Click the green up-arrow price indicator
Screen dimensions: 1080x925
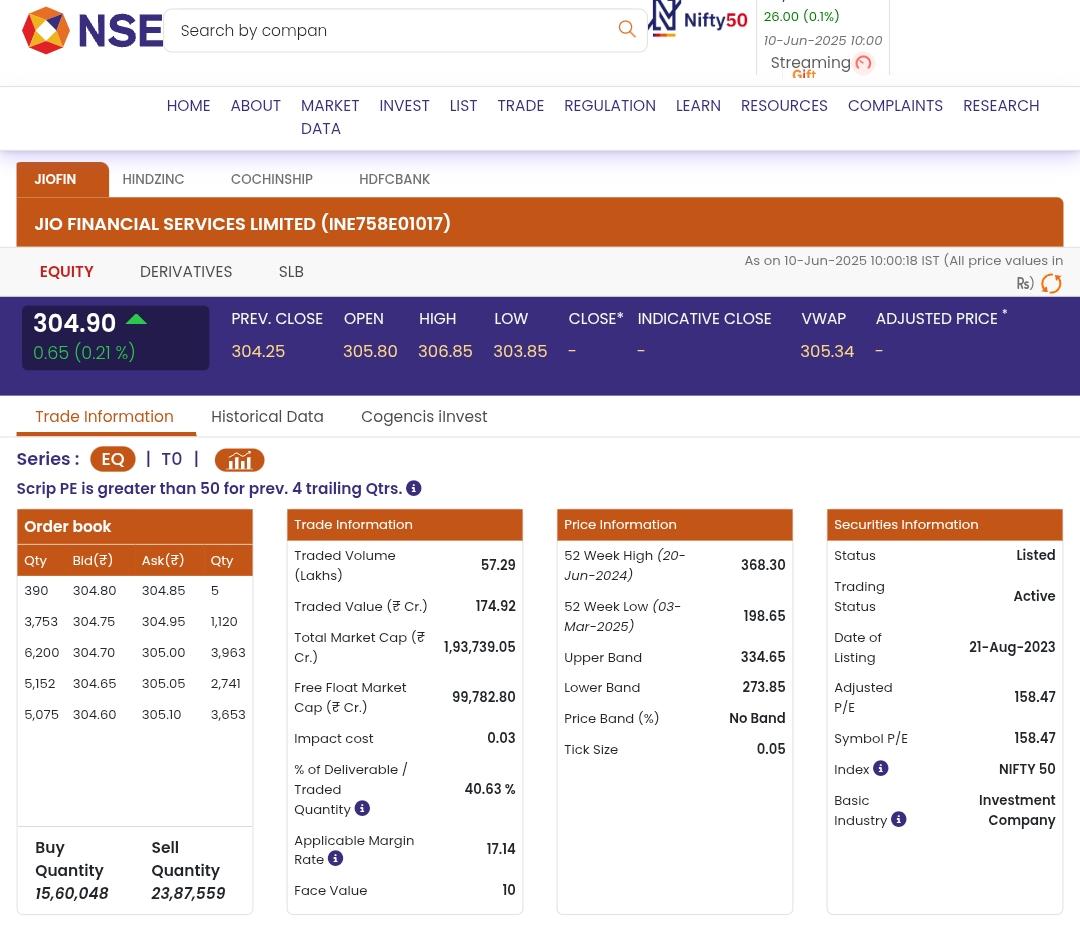136,319
